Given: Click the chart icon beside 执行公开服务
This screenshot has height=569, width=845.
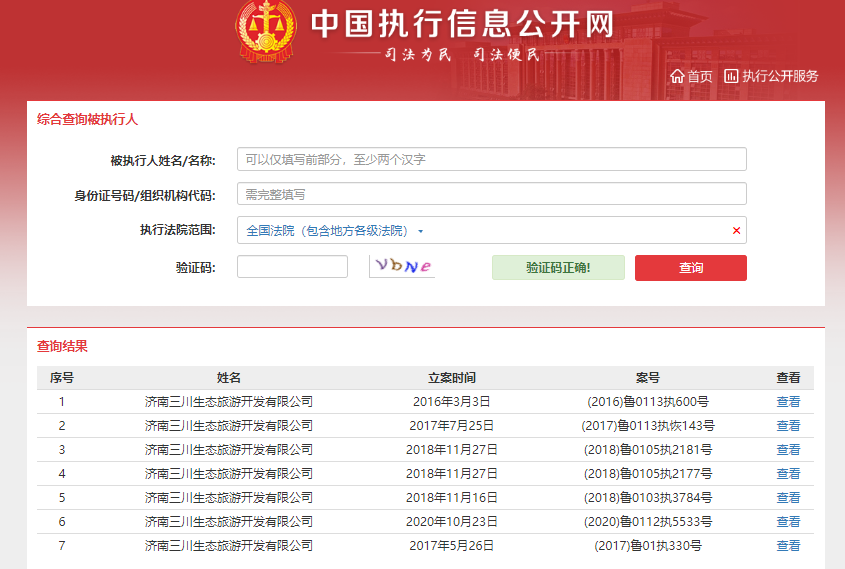Looking at the screenshot, I should click(731, 76).
